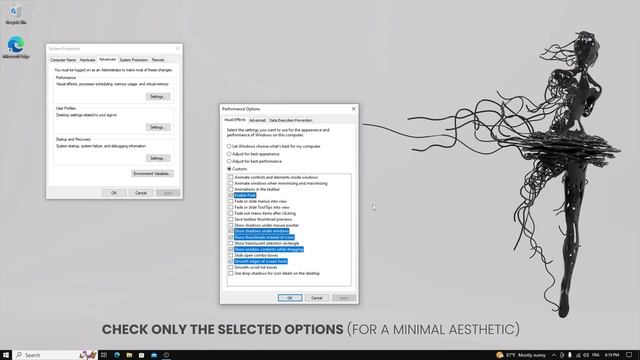640x360 pixels.
Task: Open the notification center icon
Action: click(x=629, y=355)
